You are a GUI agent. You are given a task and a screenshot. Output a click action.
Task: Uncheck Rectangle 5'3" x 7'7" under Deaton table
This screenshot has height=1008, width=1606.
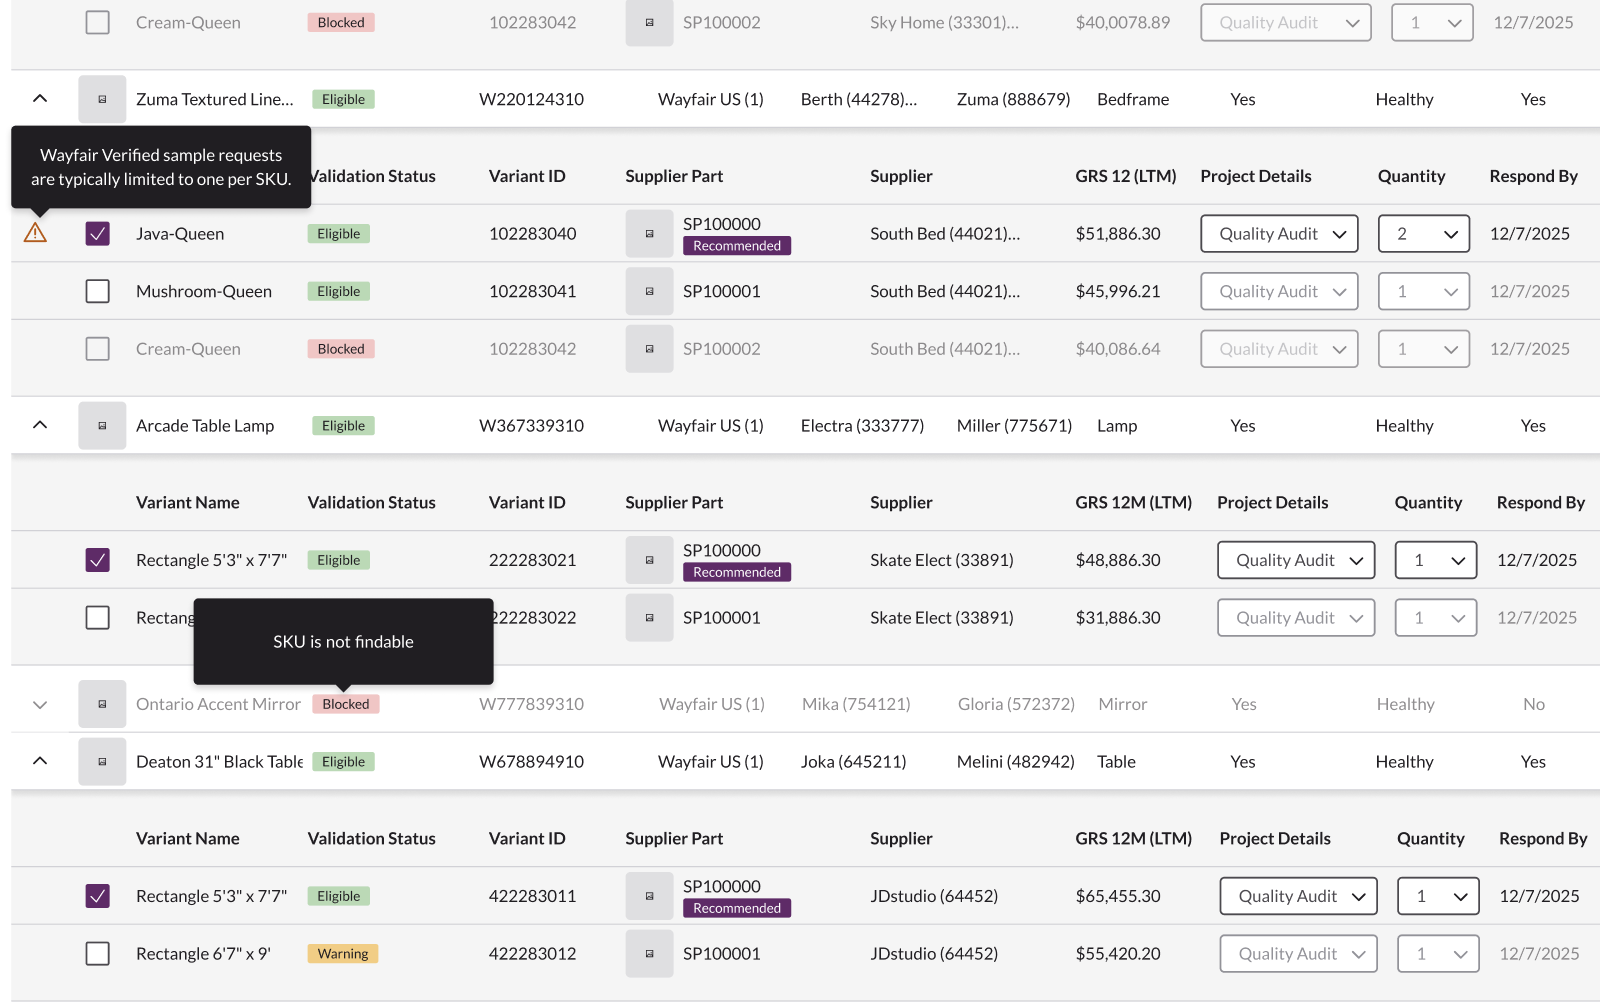97,896
